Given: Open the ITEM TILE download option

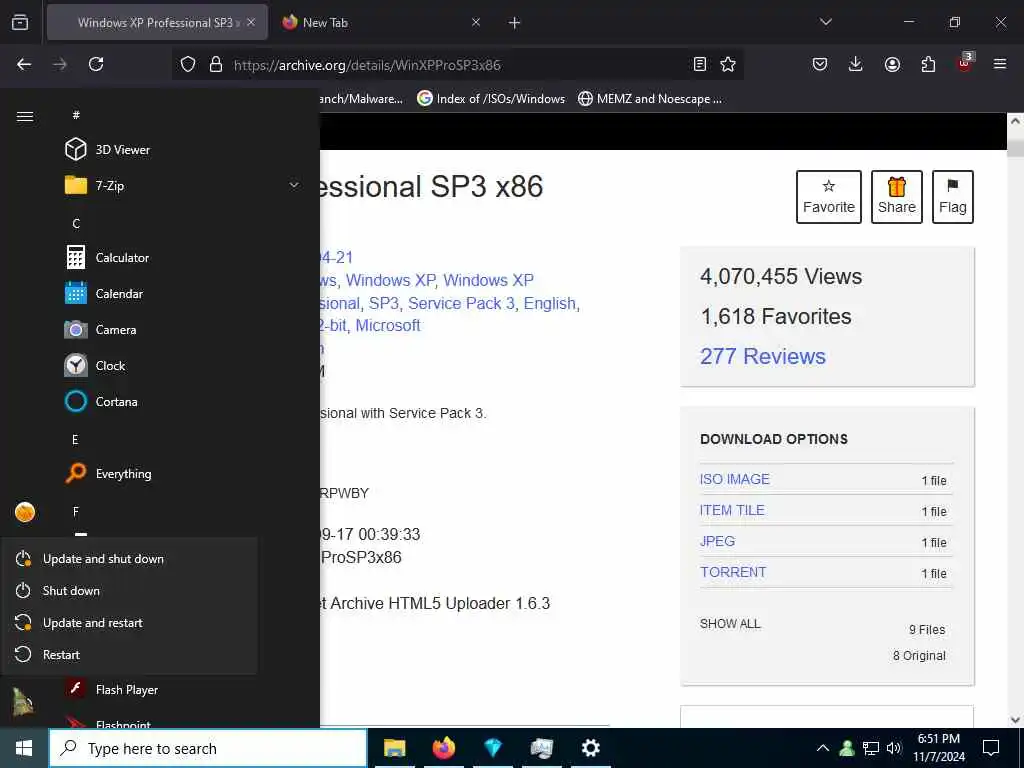Looking at the screenshot, I should point(732,510).
